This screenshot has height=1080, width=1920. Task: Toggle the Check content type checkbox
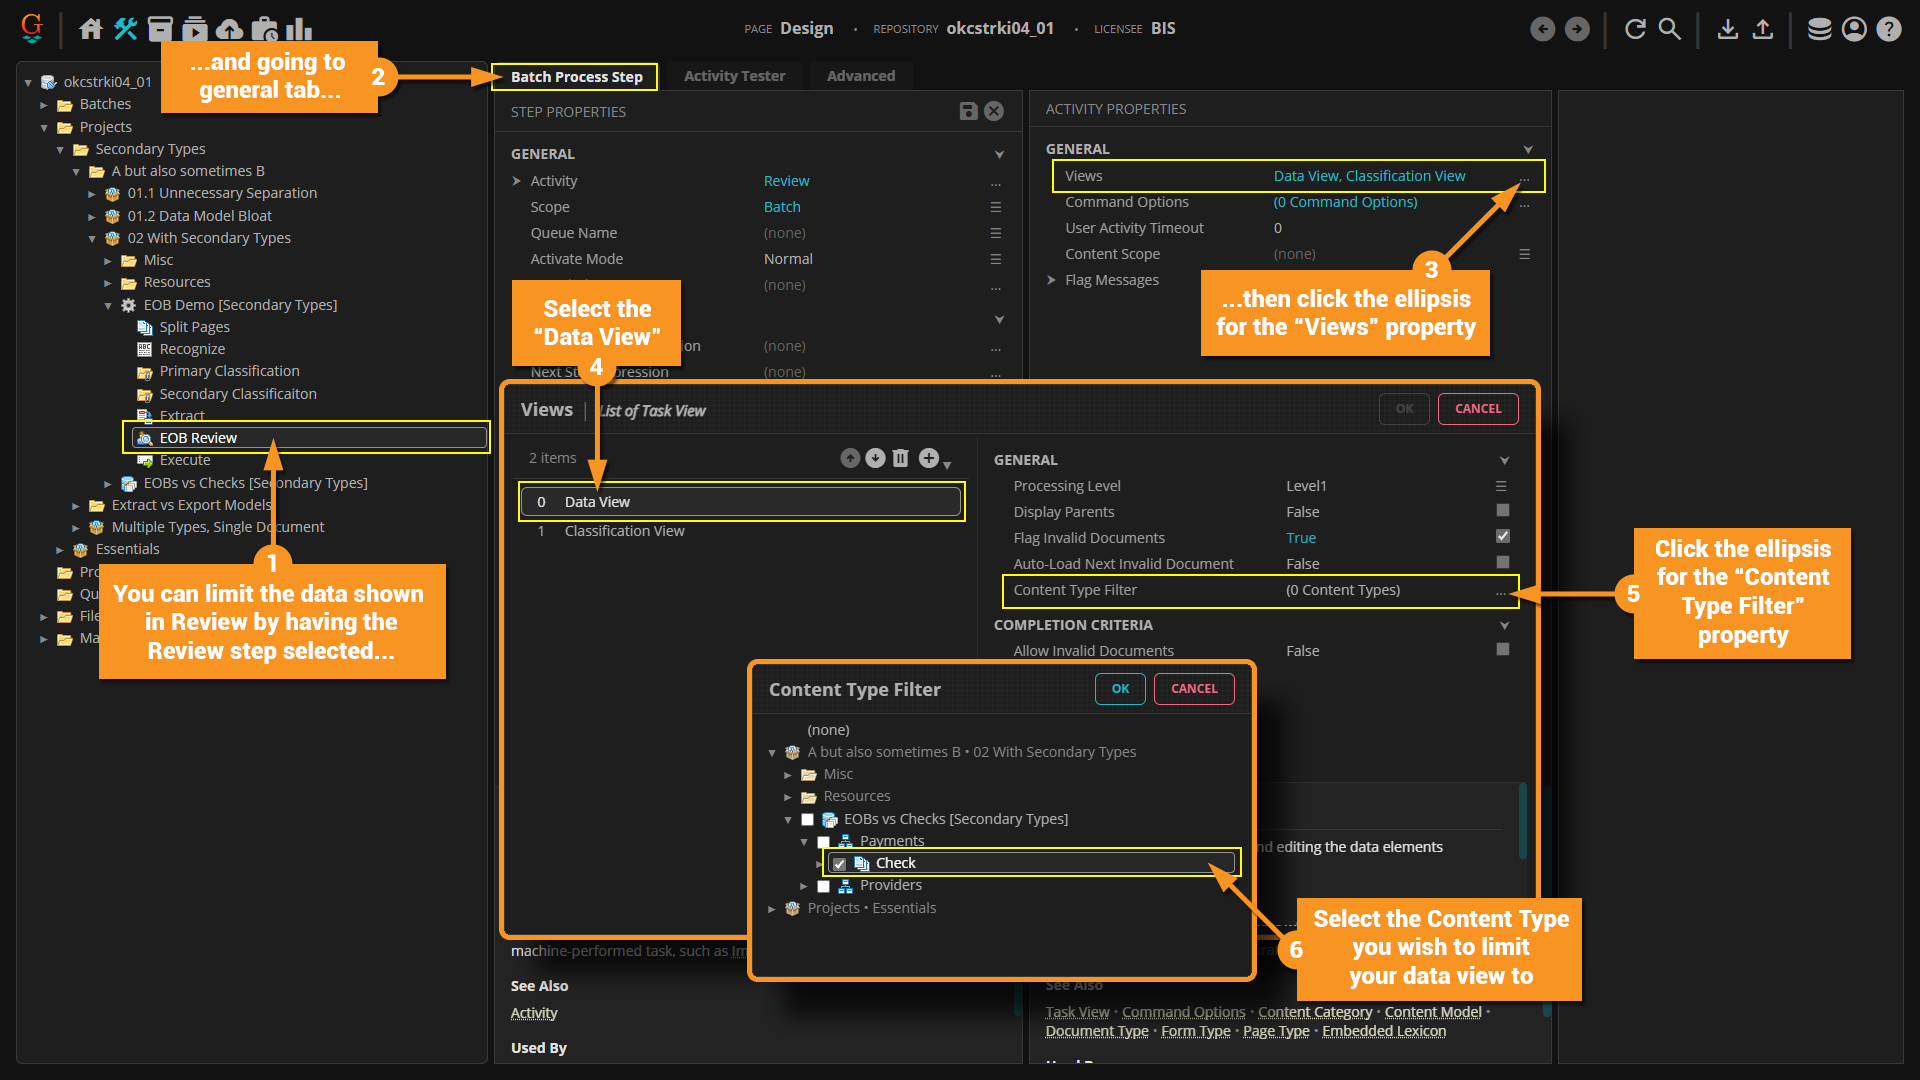pos(839,864)
